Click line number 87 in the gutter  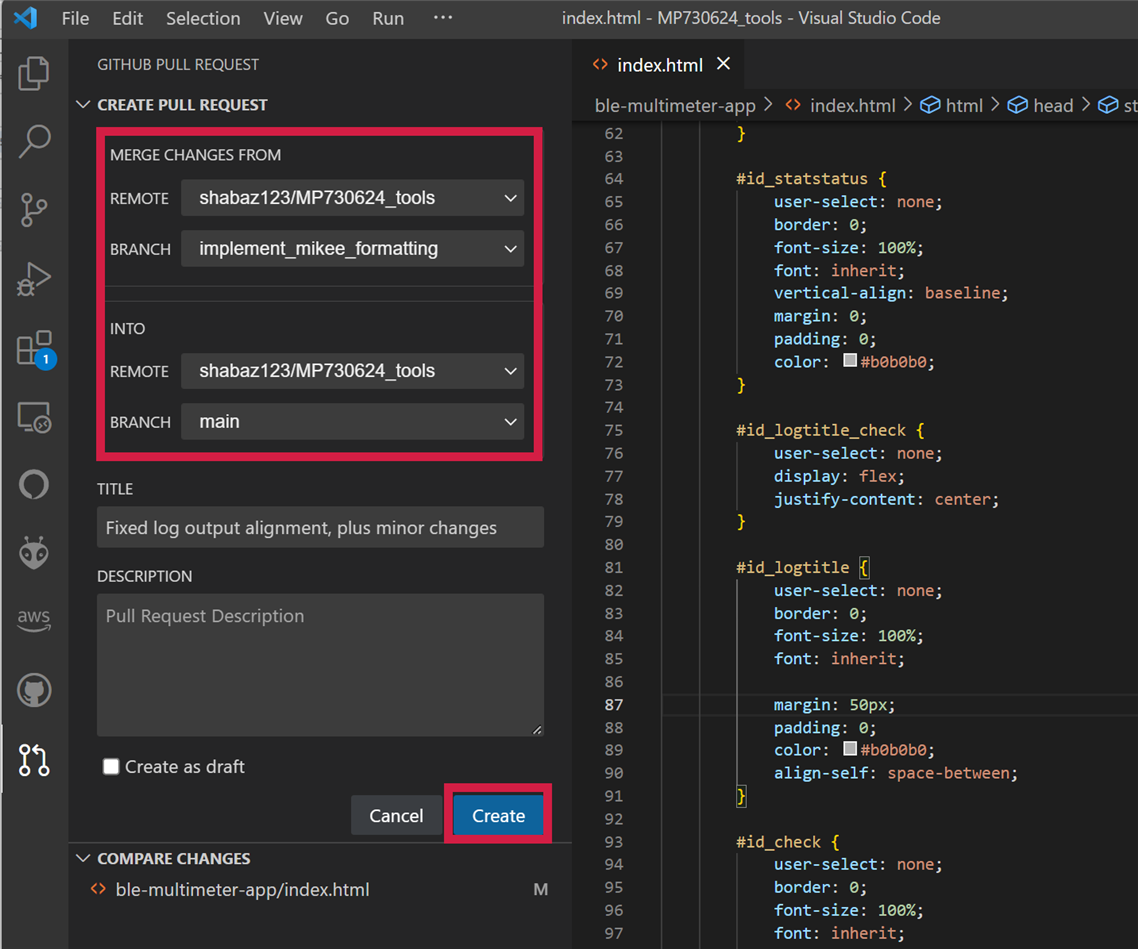(x=614, y=704)
